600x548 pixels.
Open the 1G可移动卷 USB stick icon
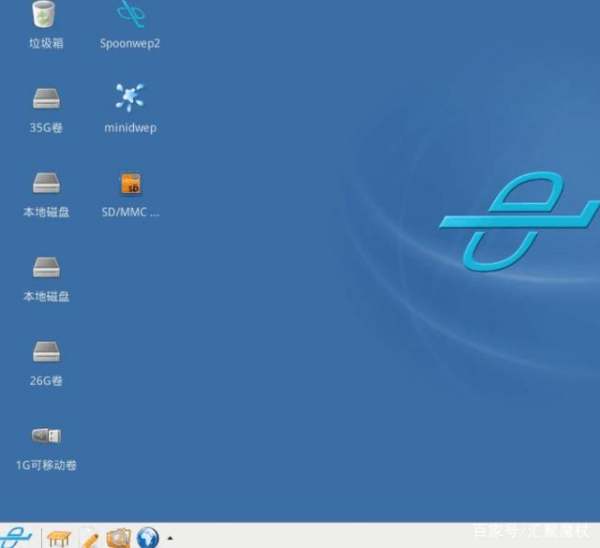[46, 435]
